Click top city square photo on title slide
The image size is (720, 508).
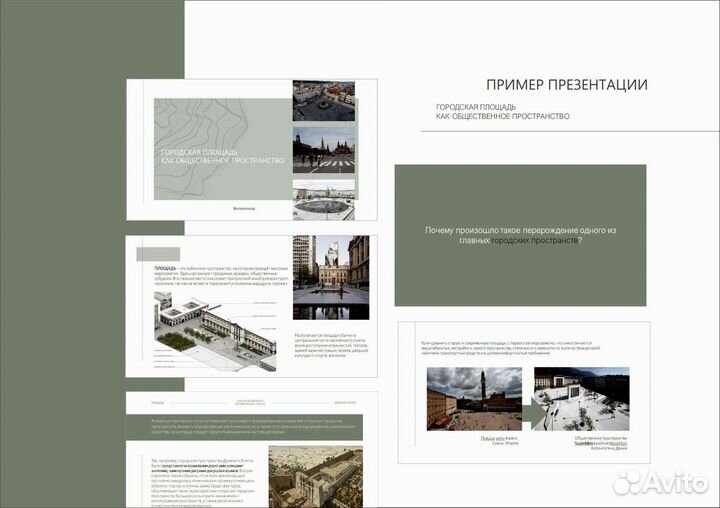[x=323, y=101]
